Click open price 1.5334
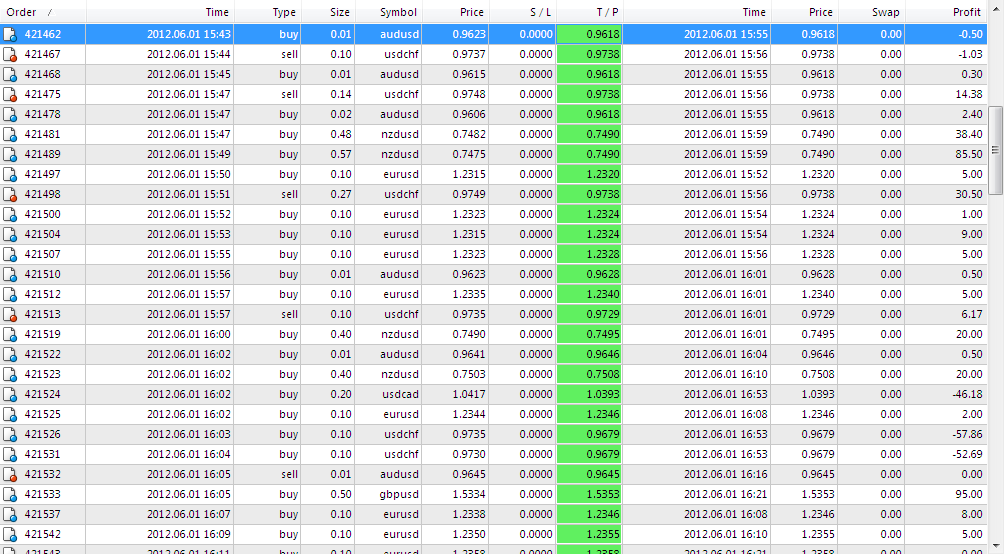 [x=469, y=494]
